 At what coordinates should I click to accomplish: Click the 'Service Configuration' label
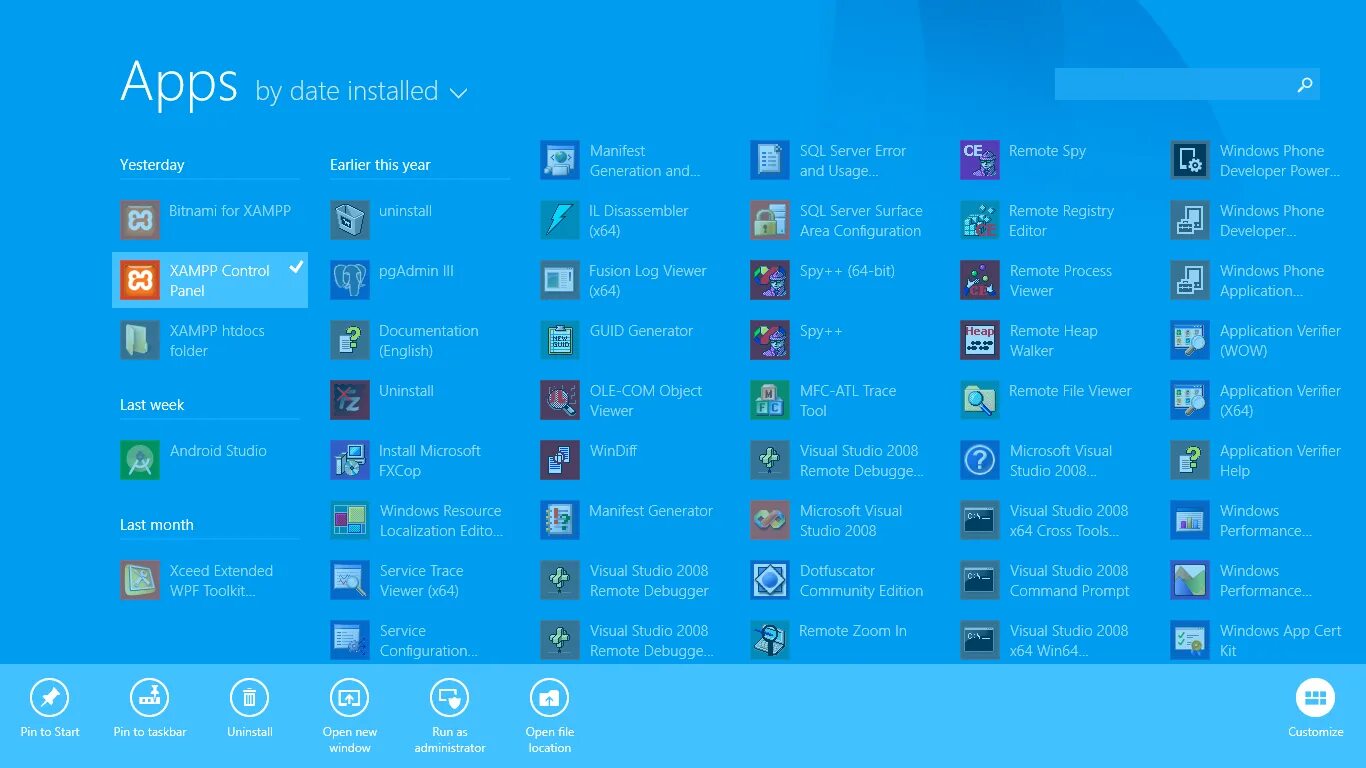[429, 641]
